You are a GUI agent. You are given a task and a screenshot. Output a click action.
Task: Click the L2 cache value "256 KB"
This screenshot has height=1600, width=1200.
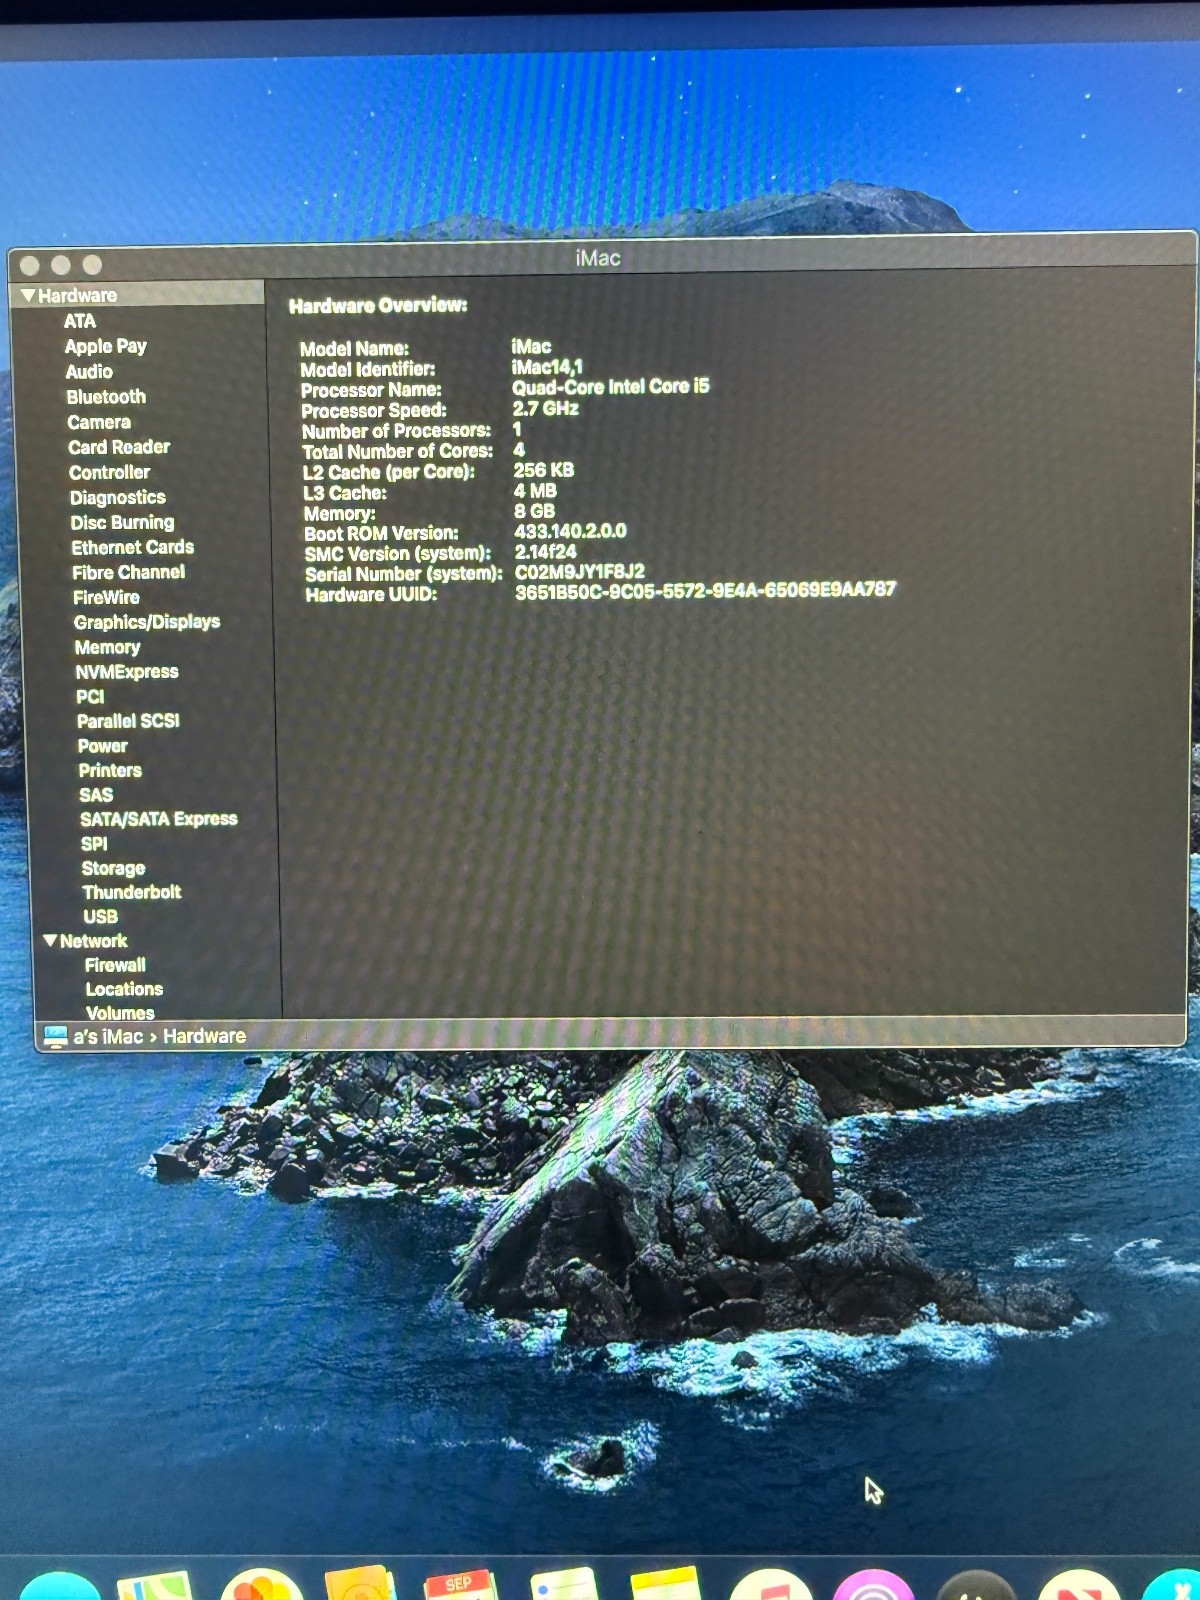click(x=544, y=470)
